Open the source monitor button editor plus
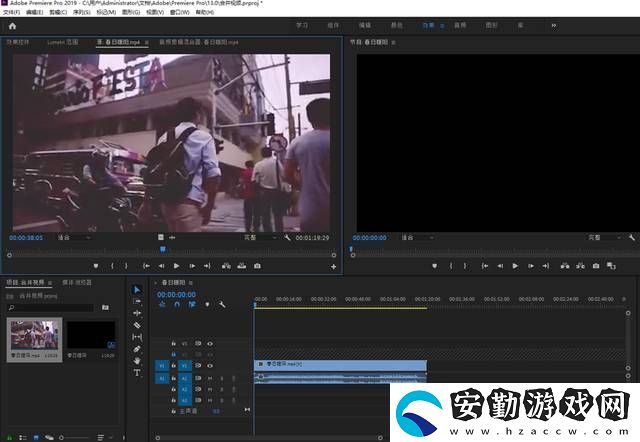The image size is (640, 442). (x=333, y=267)
